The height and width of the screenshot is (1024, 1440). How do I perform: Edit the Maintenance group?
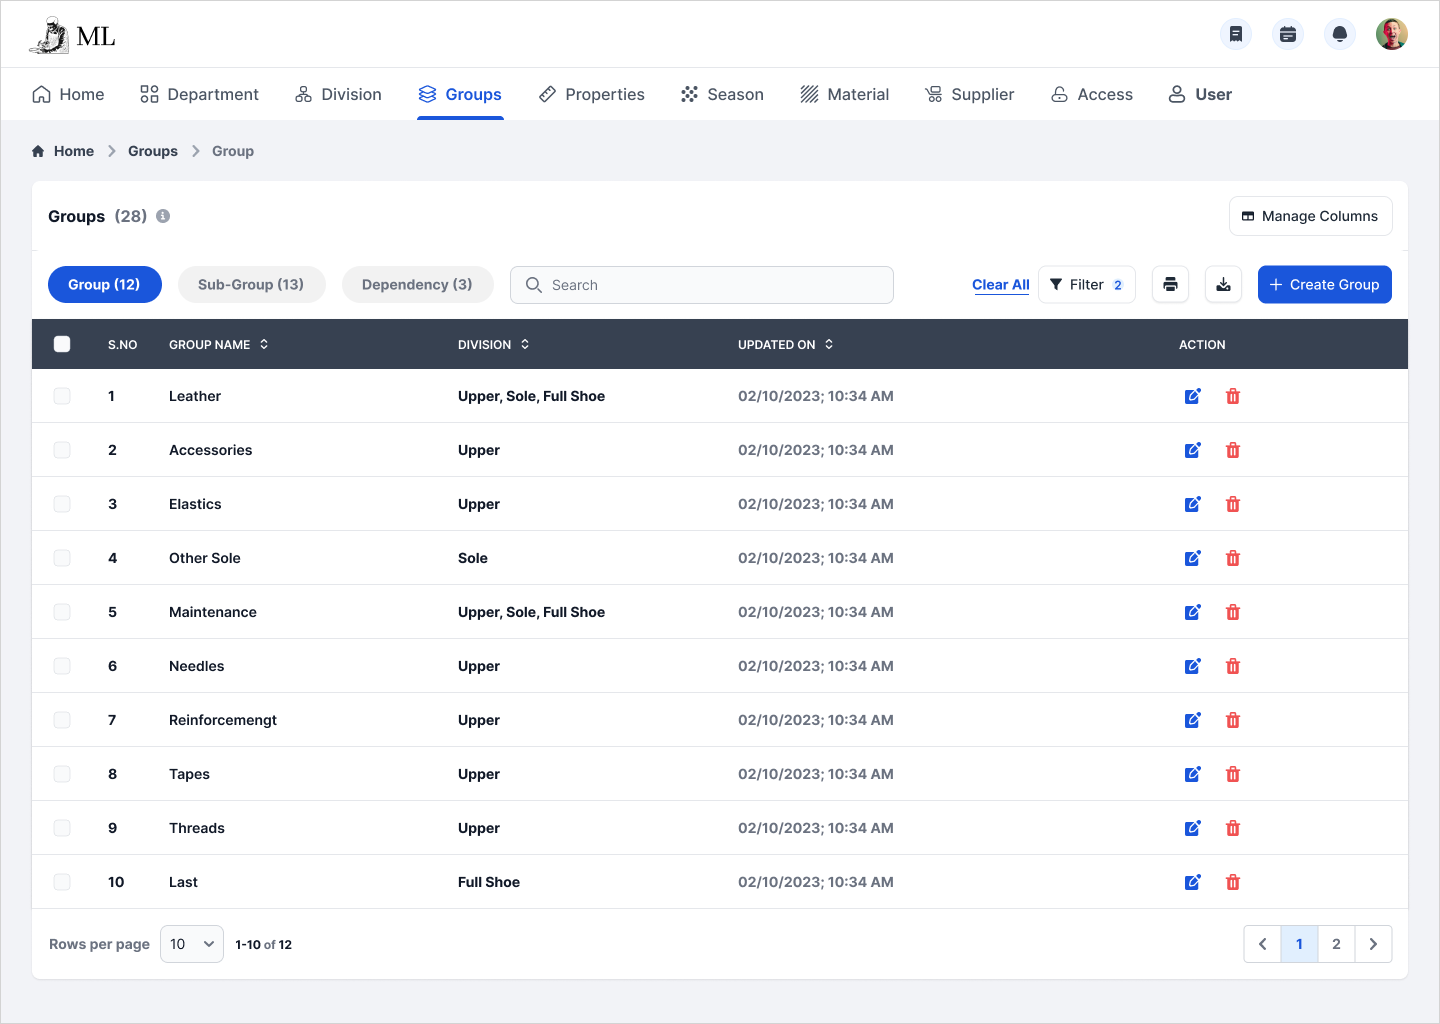pos(1193,612)
